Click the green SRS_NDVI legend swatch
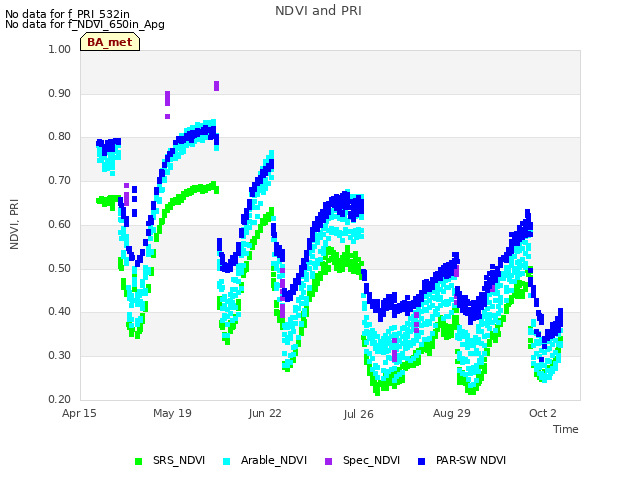This screenshot has height=480, width=640. [x=139, y=461]
